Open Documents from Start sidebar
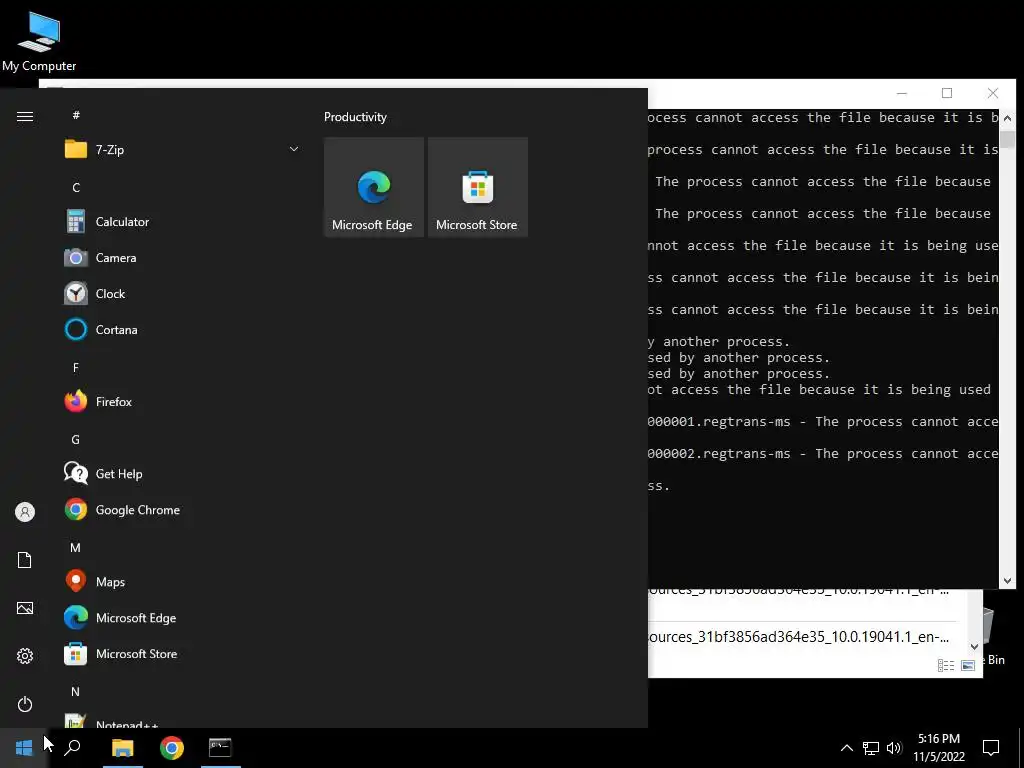Image resolution: width=1024 pixels, height=768 pixels. pyautogui.click(x=25, y=560)
